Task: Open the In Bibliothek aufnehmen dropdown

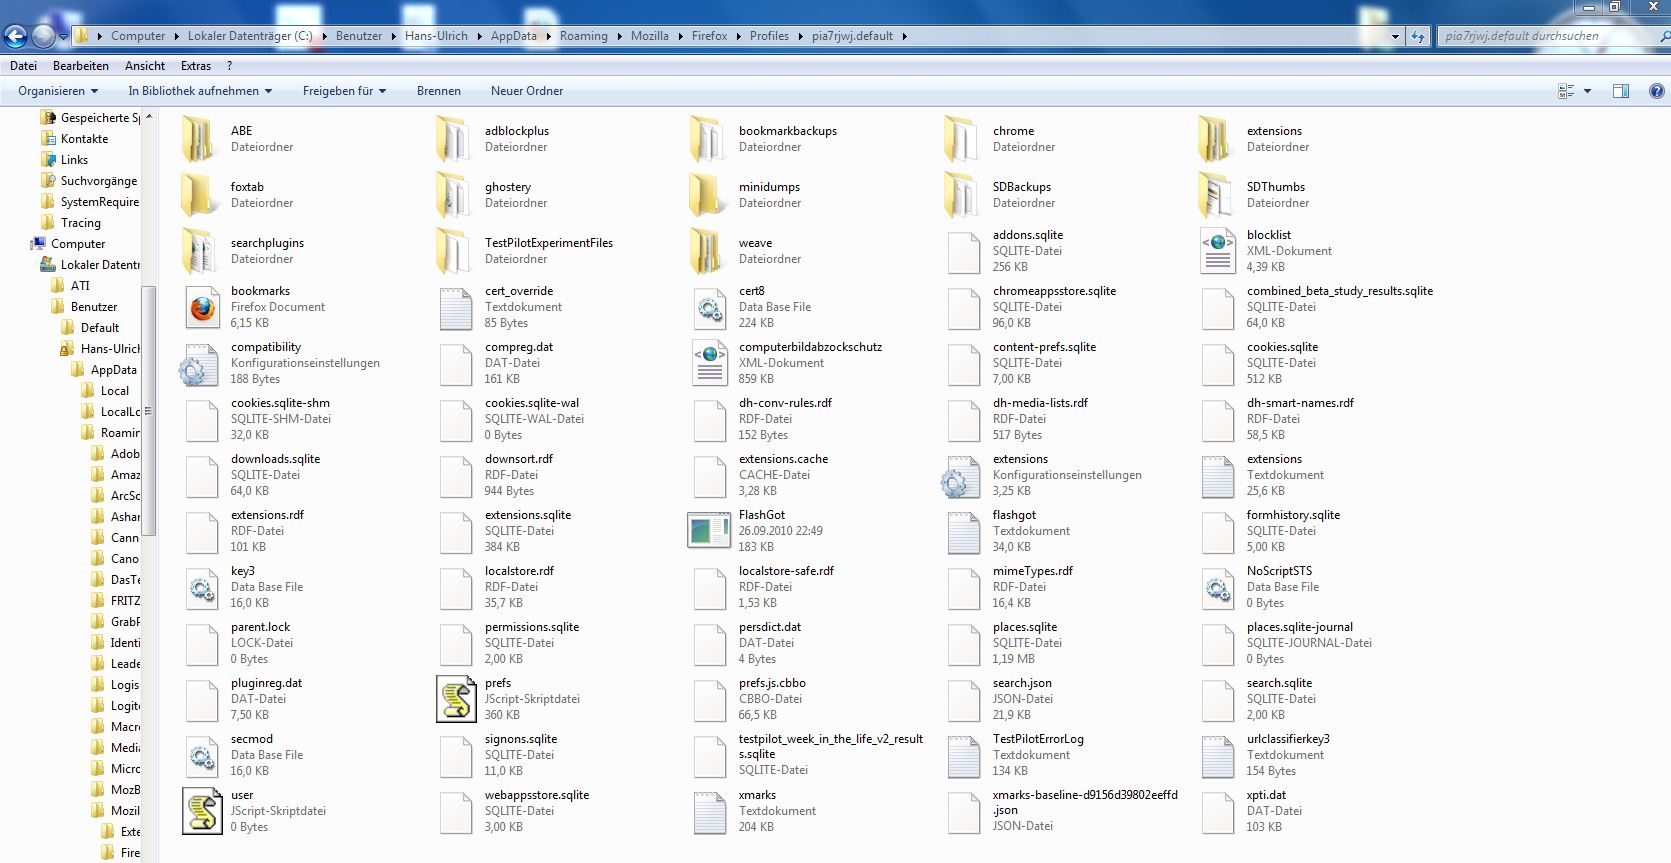Action: [200, 91]
